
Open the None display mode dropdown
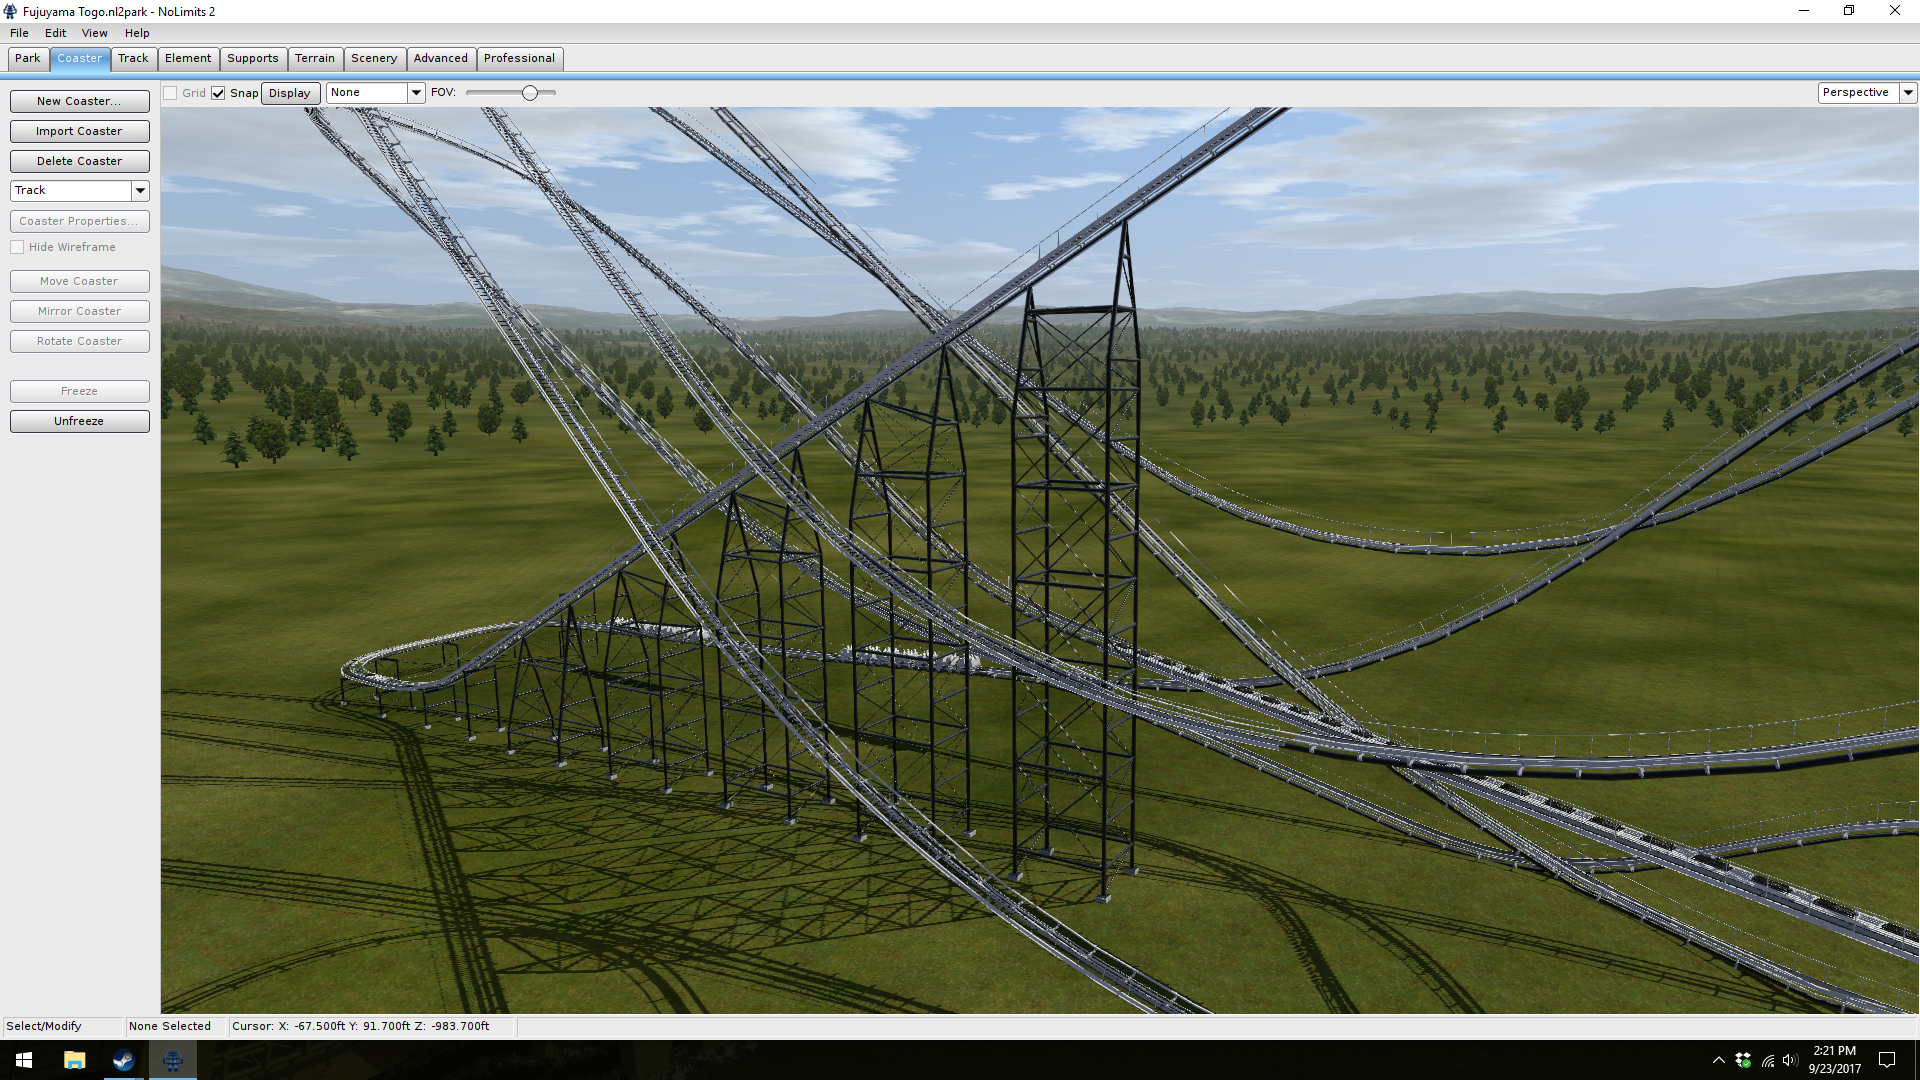tap(416, 92)
